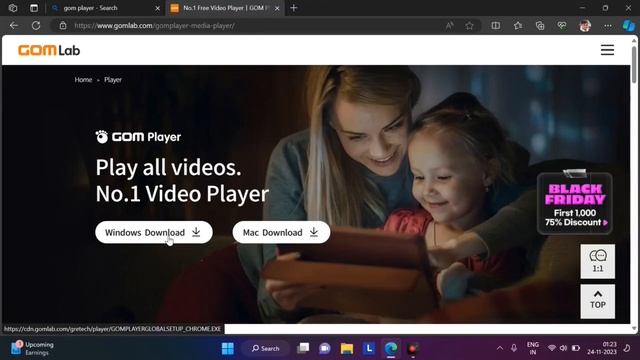Open Settings and more ellipsis menu
This screenshot has height=360, width=640.
click(608, 26)
